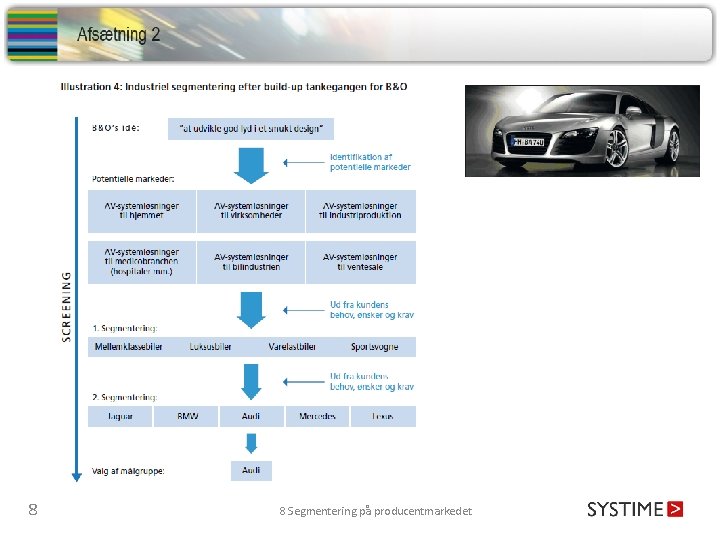Select the "AV-systemløsninger til ventesale" box
The image size is (720, 540).
(x=361, y=262)
